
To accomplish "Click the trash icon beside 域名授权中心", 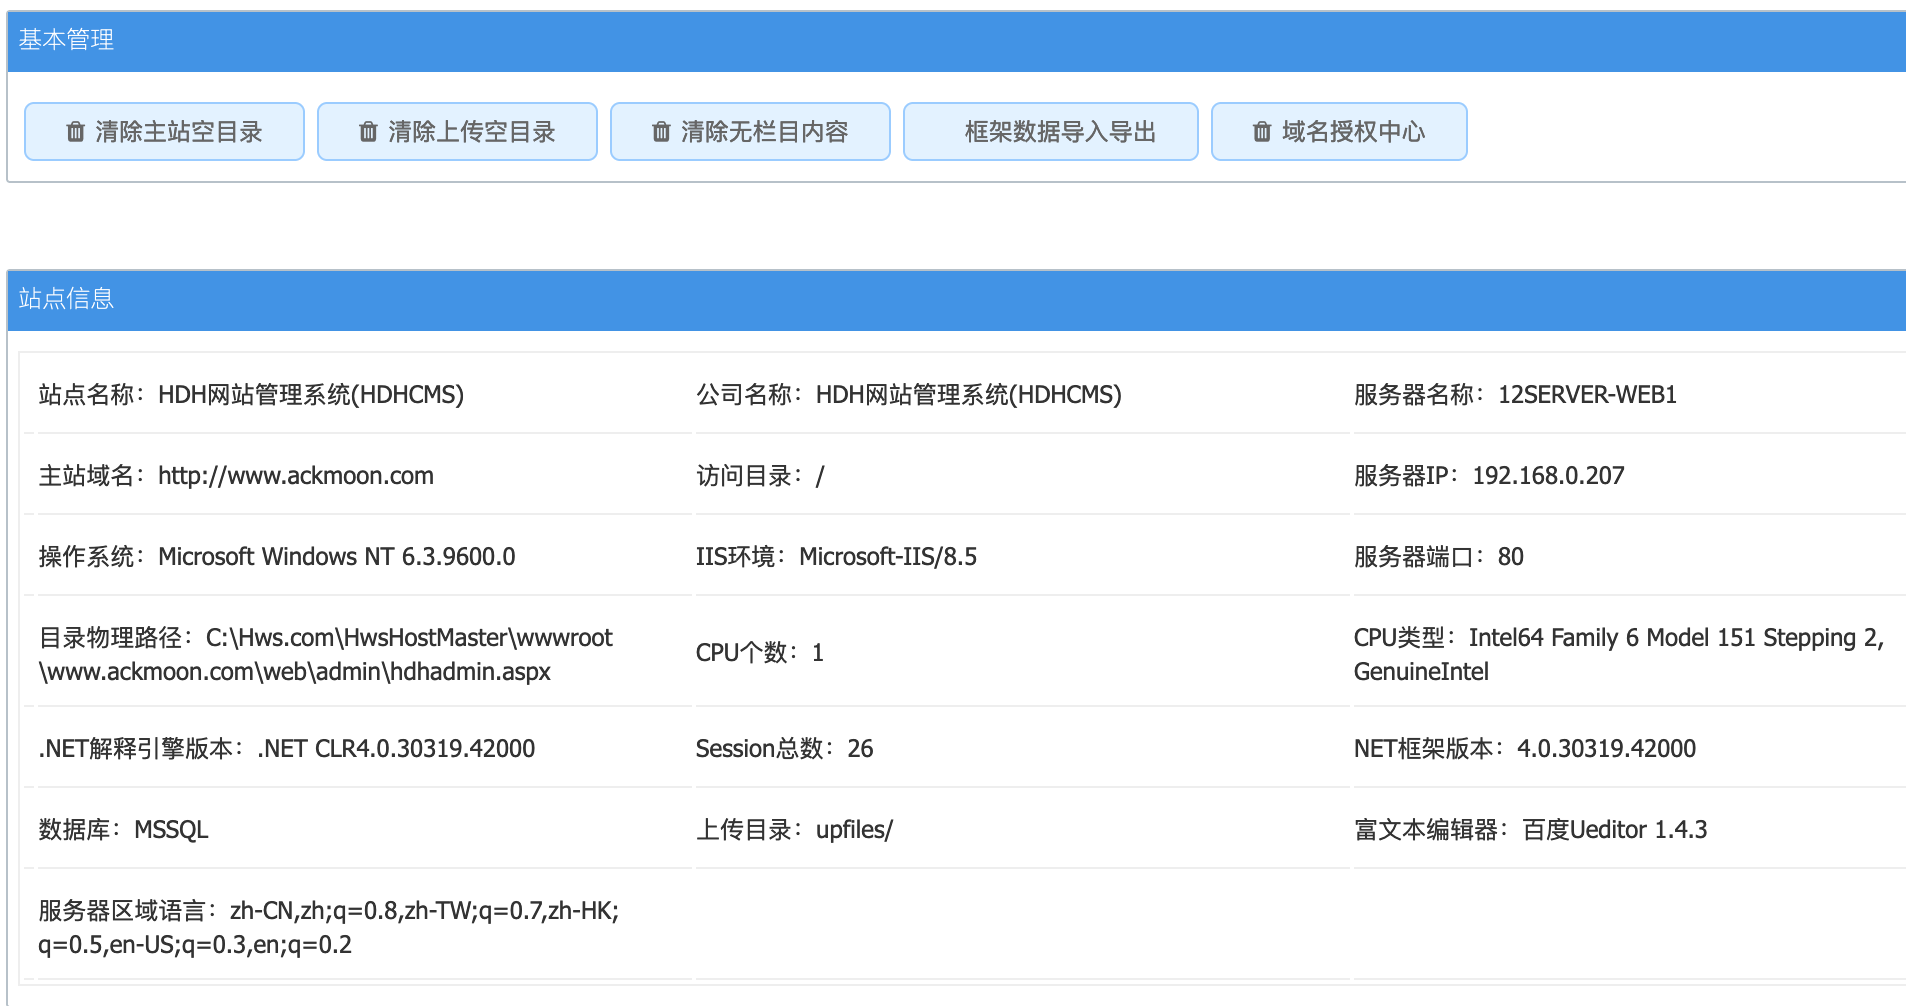I will click(x=1262, y=132).
